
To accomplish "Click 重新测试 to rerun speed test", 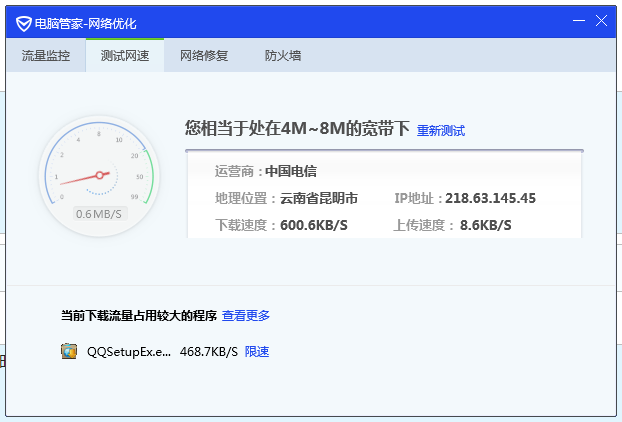I will point(441,131).
